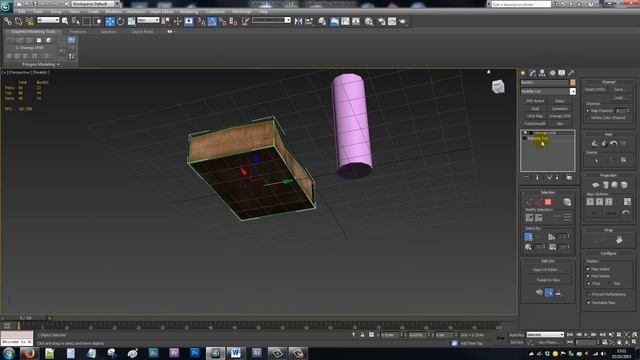Screen dimensions: 640x360
Task: Select Editable Poly in modifier stack
Action: pyautogui.click(x=538, y=138)
